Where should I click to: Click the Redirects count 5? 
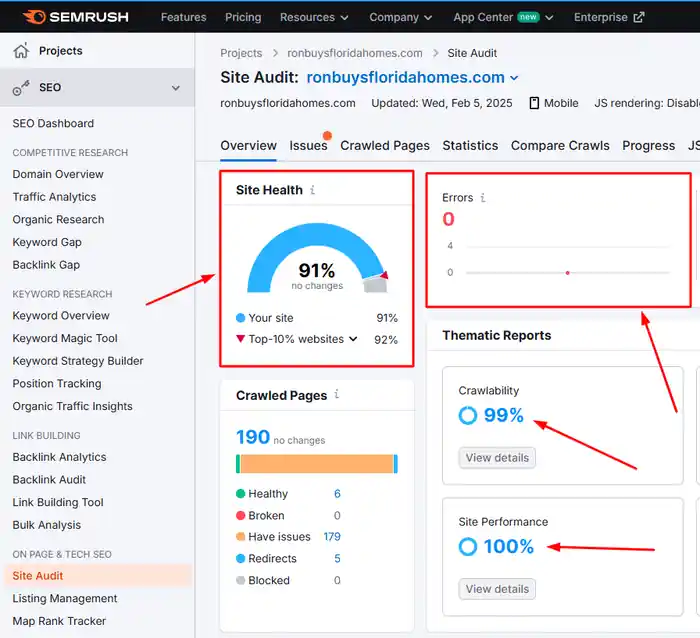[338, 559]
